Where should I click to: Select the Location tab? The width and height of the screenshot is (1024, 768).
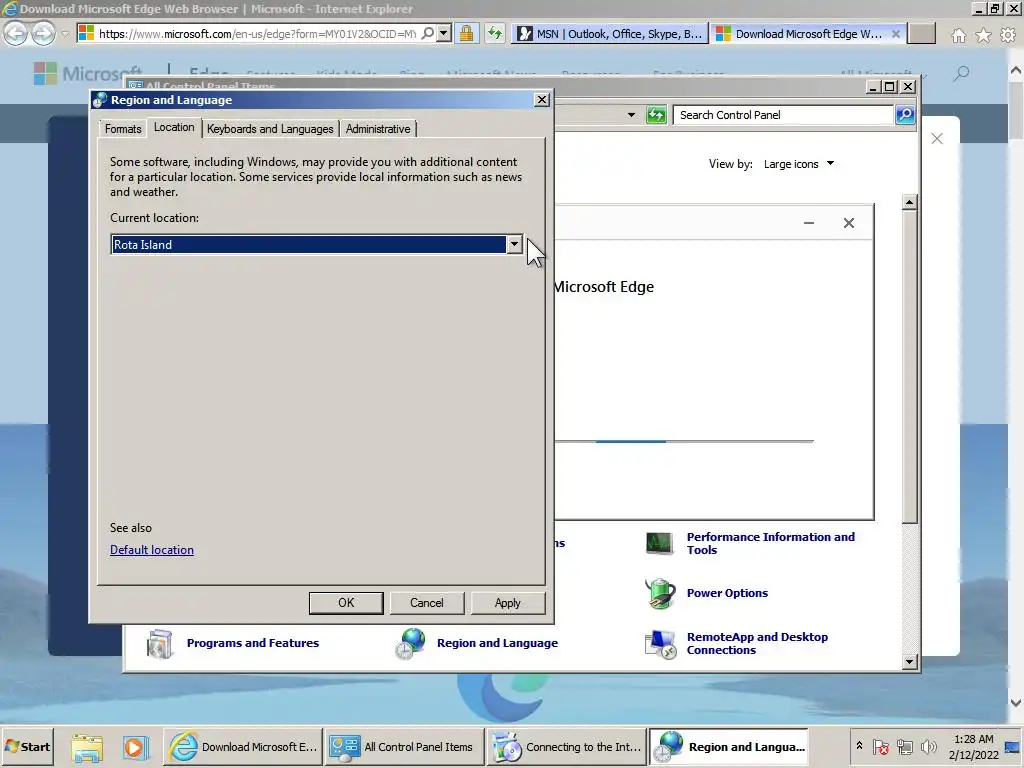(174, 127)
